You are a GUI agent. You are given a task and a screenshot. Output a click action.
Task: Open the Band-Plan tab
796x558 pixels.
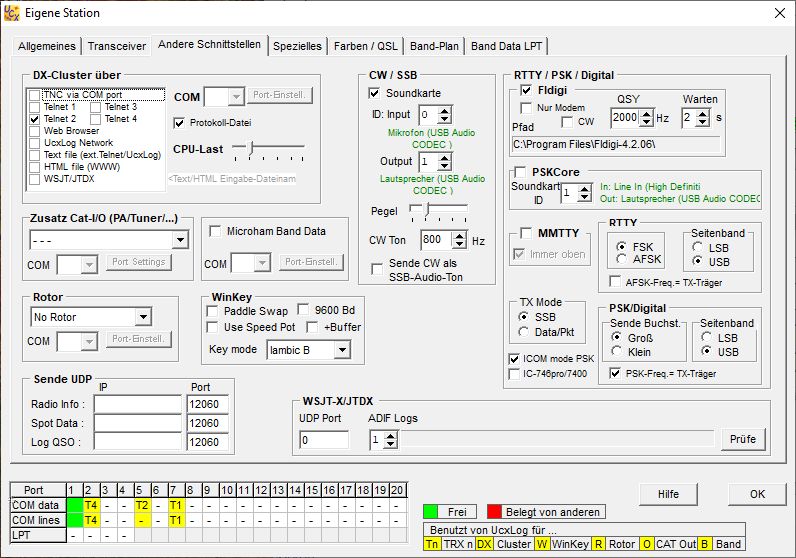click(435, 46)
